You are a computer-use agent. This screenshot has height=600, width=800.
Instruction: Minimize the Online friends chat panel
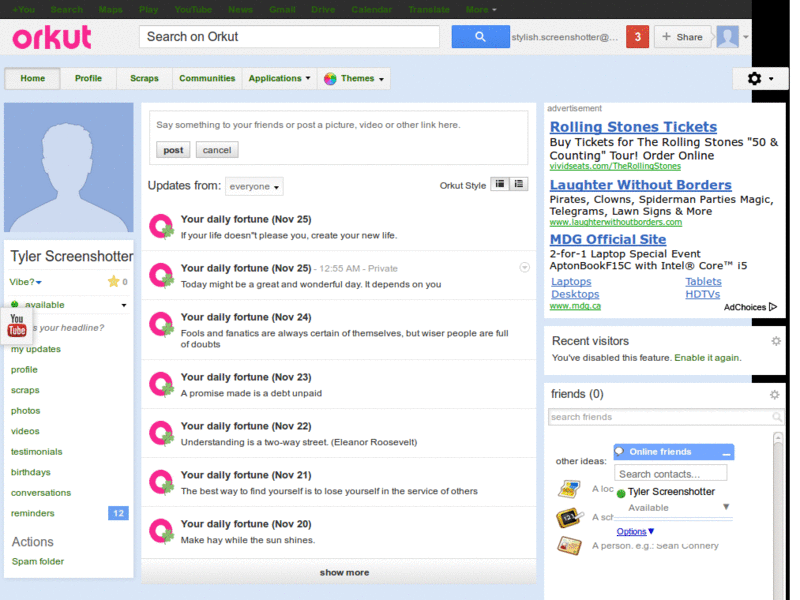(727, 453)
